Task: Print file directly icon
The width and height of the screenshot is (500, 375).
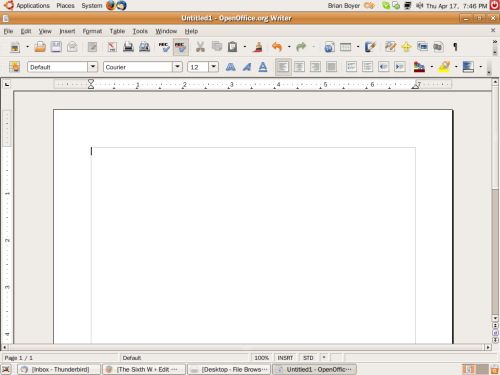Action: (128, 47)
